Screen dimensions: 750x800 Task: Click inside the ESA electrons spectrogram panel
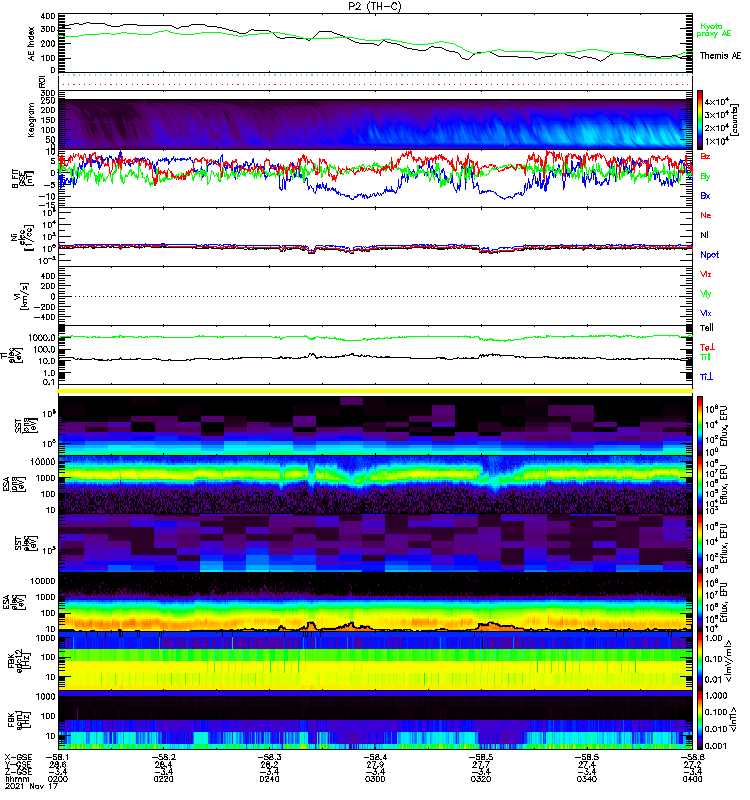click(x=376, y=602)
